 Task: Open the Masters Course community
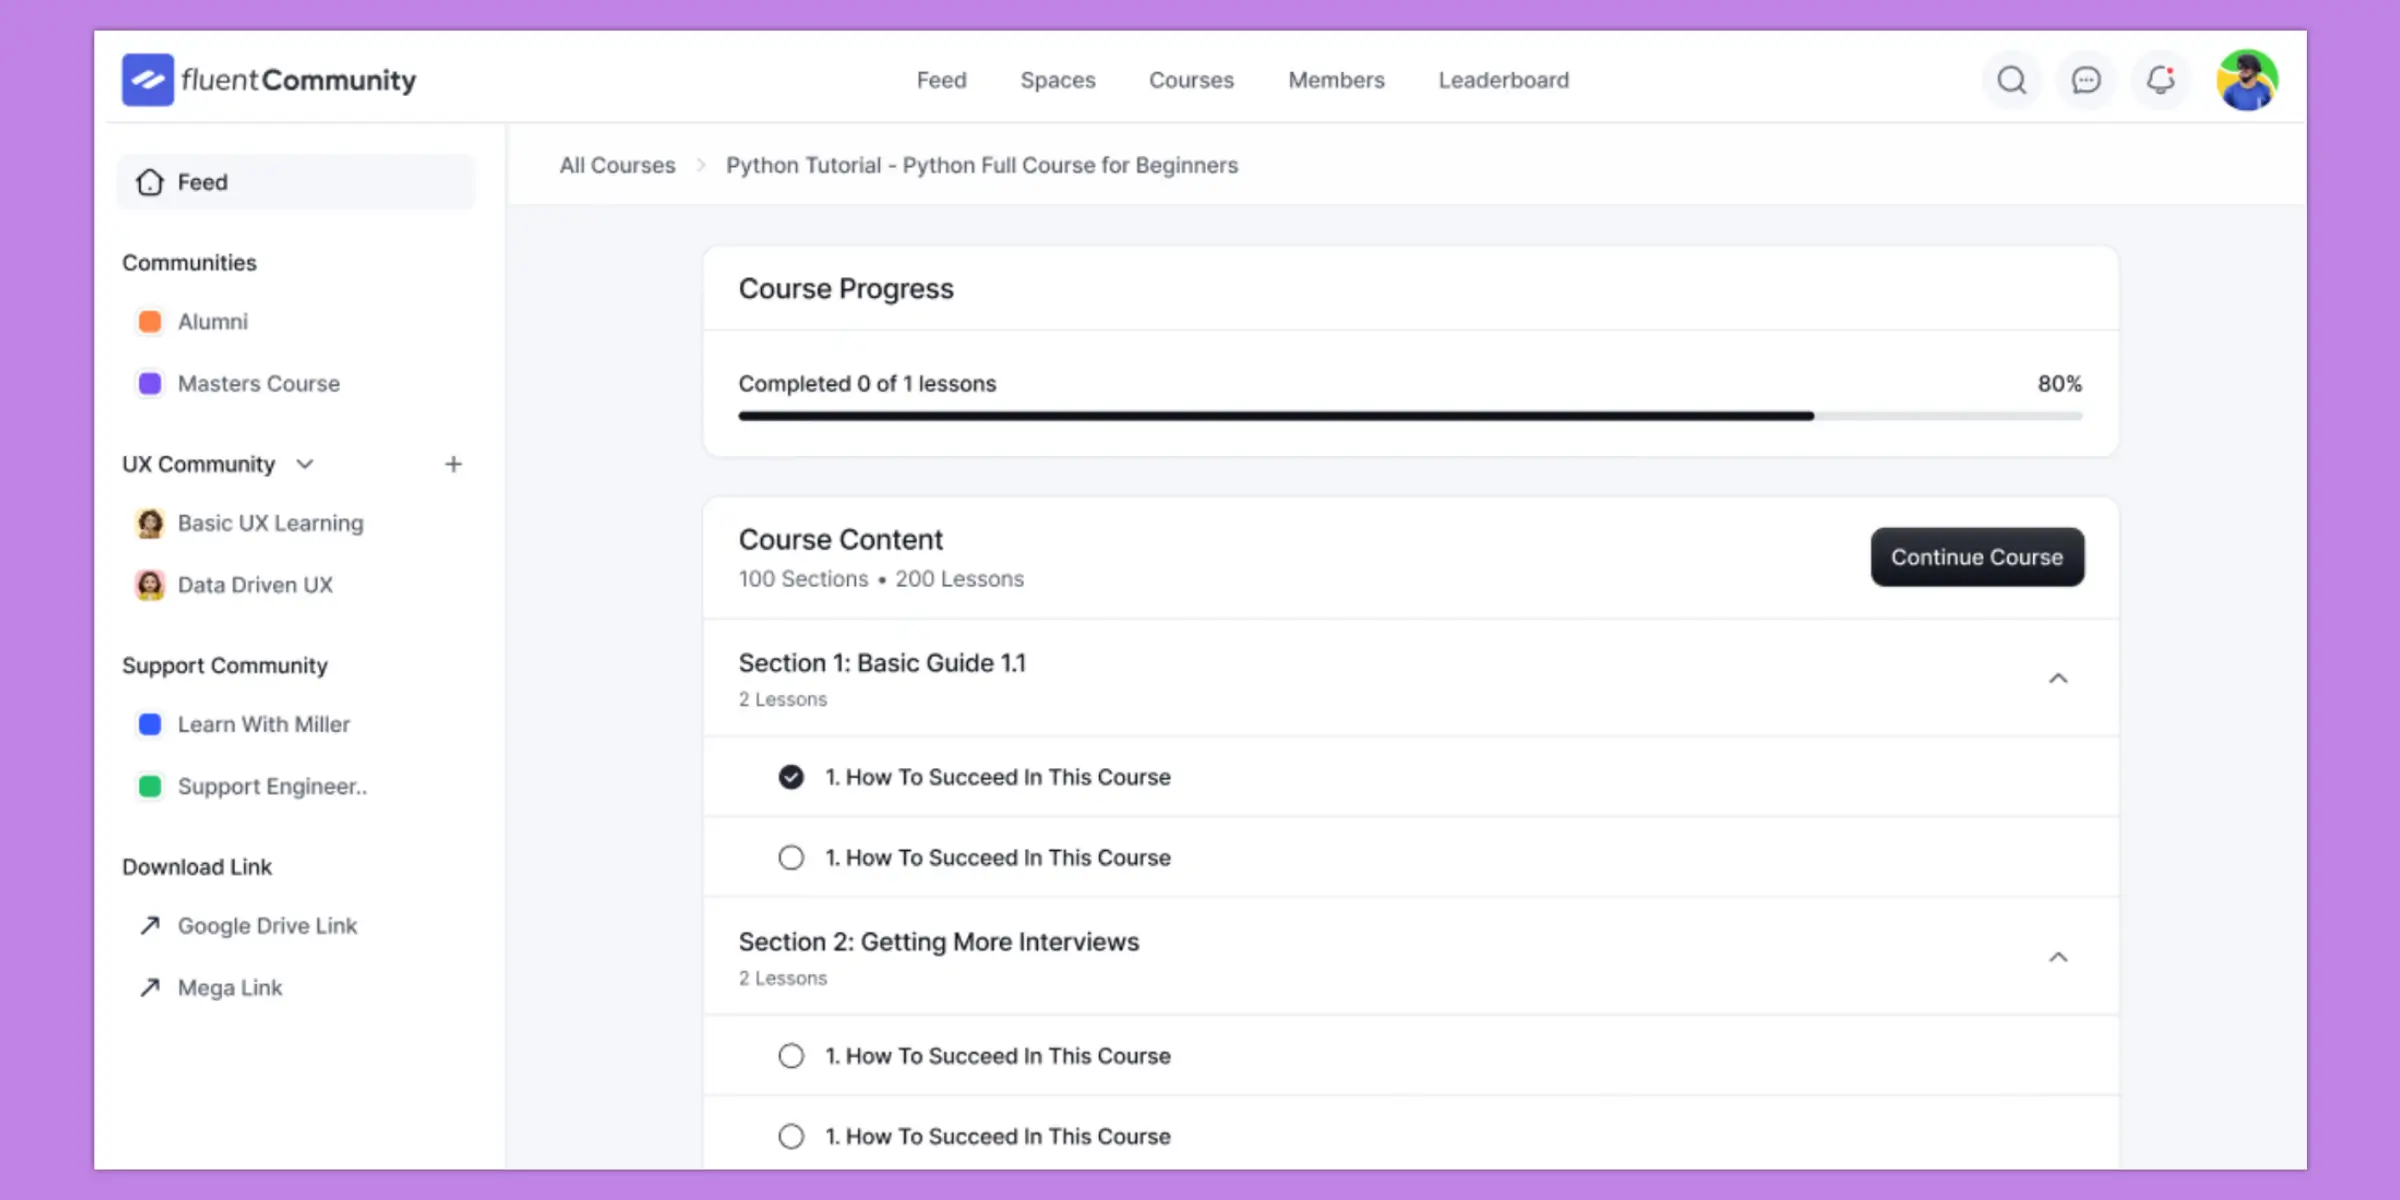click(x=259, y=384)
